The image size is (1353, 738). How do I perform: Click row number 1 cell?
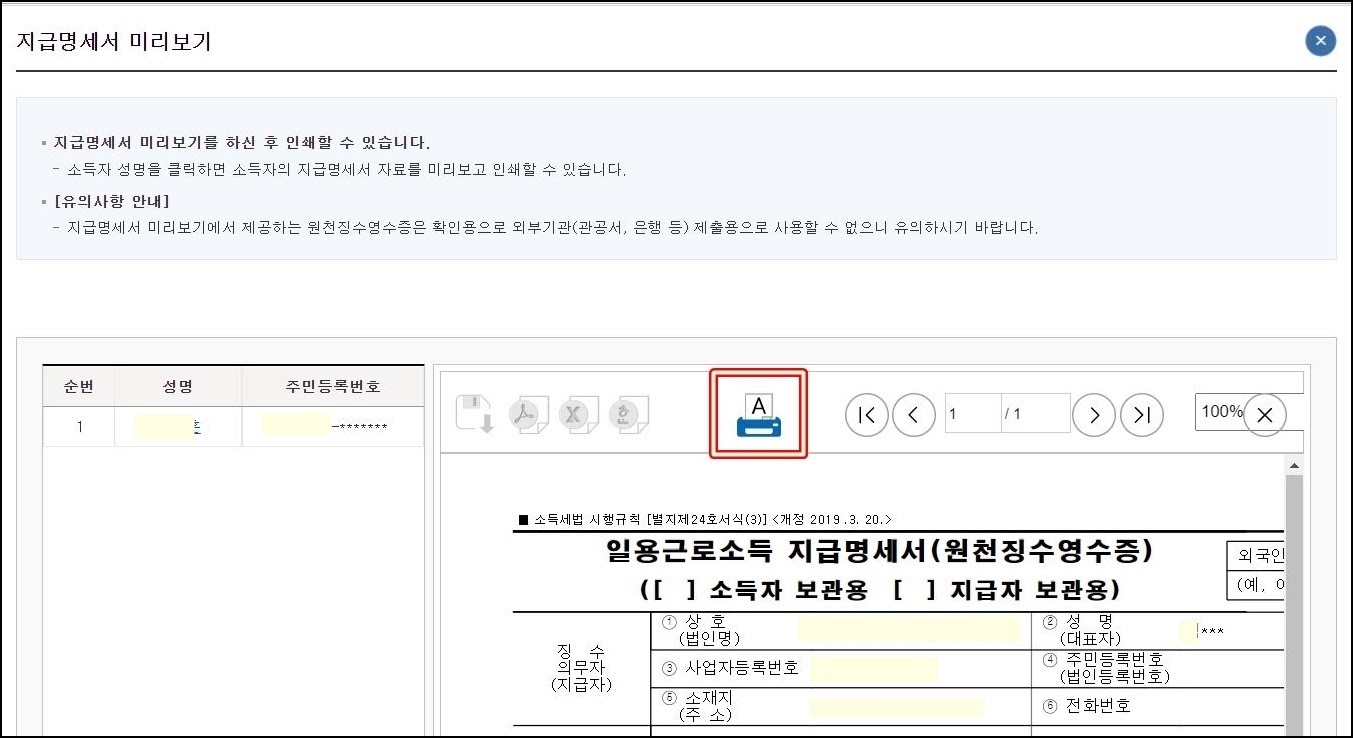79,427
